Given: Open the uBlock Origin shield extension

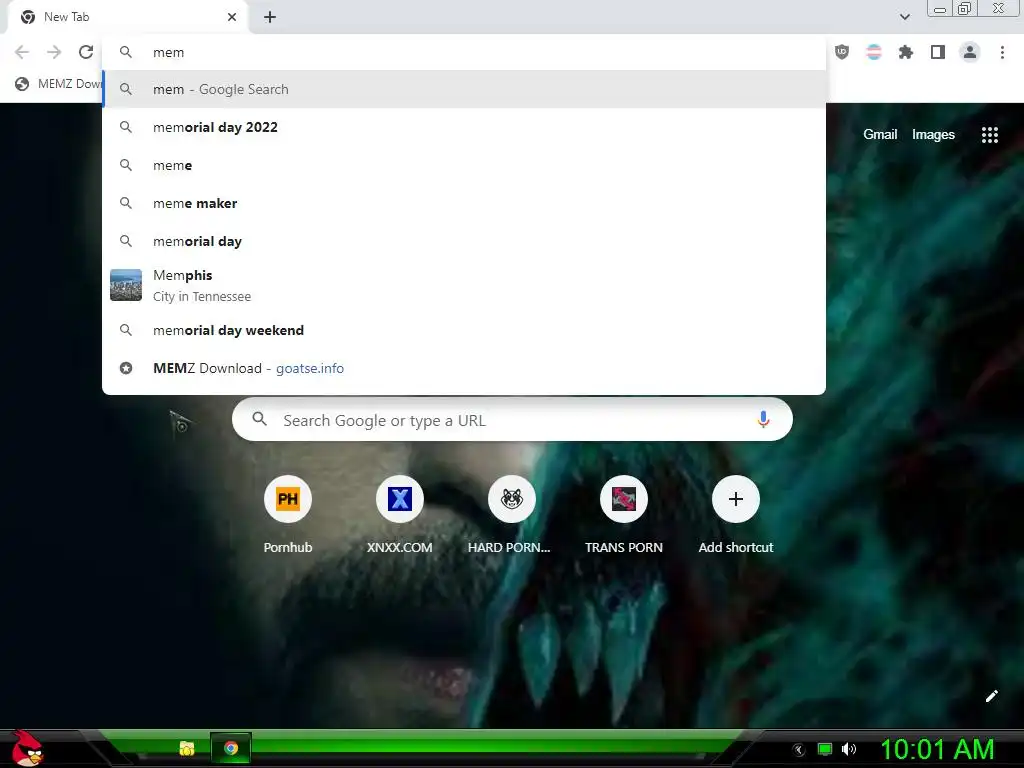Looking at the screenshot, I should pos(842,52).
